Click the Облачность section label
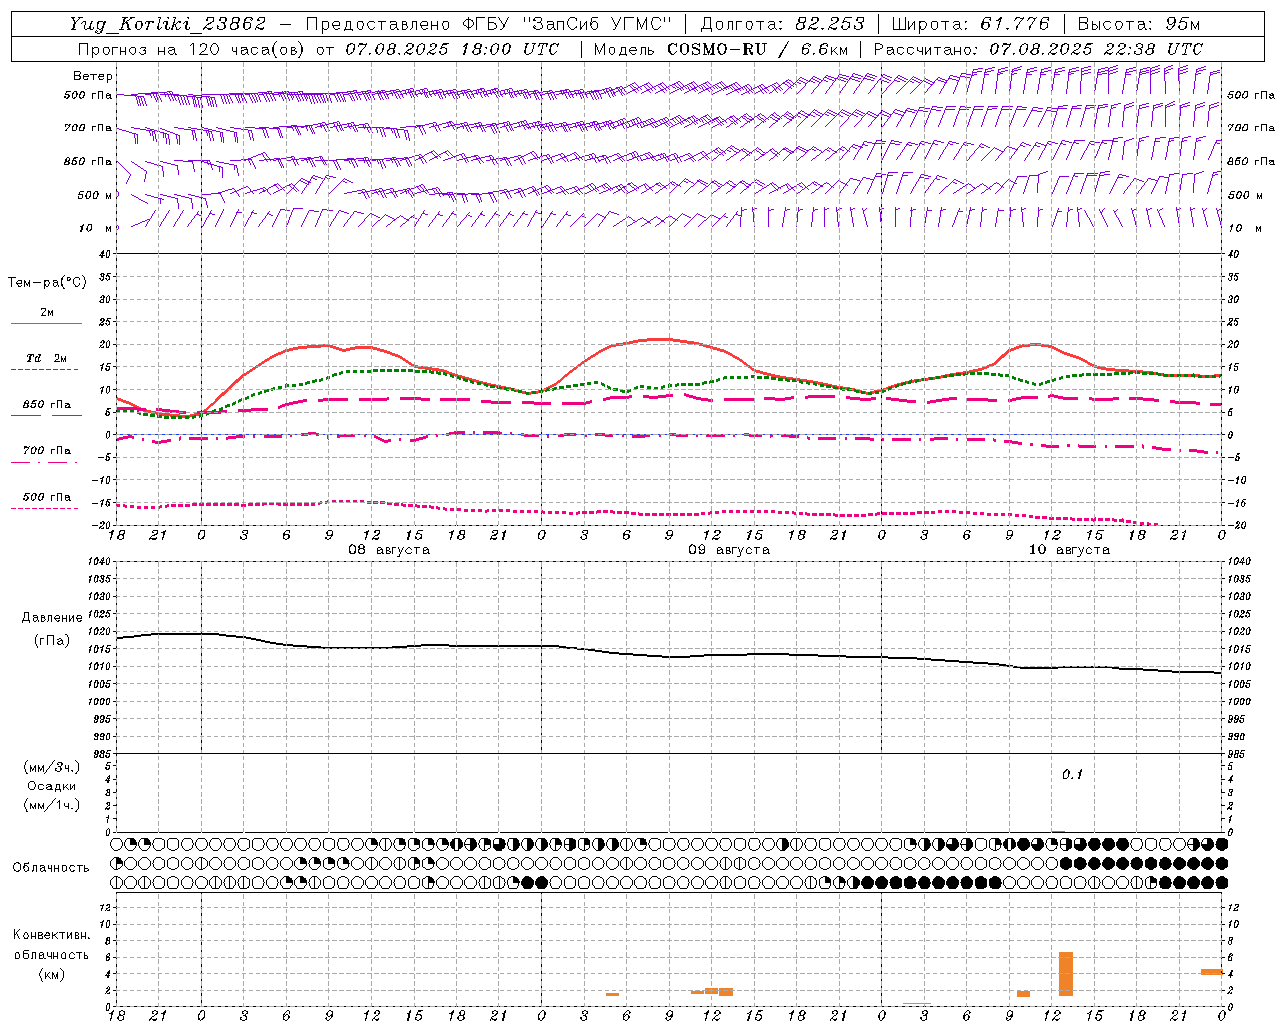This screenshot has height=1024, width=1280. click(x=51, y=867)
